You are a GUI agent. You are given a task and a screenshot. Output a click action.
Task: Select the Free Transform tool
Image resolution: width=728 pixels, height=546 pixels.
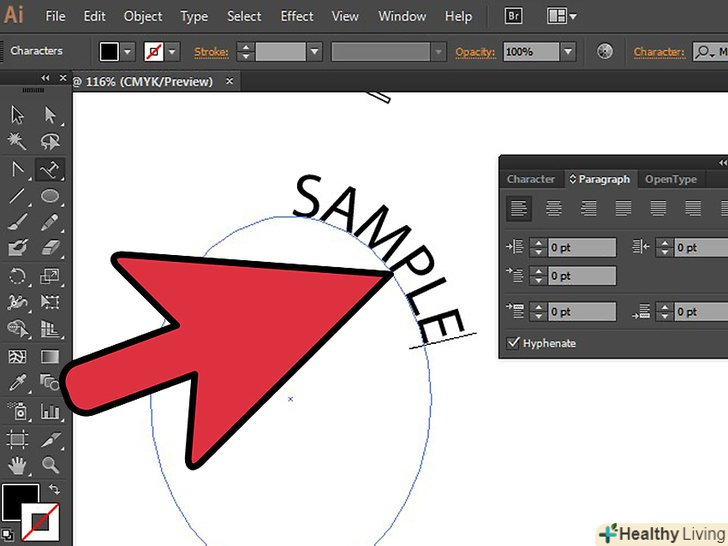pyautogui.click(x=50, y=302)
